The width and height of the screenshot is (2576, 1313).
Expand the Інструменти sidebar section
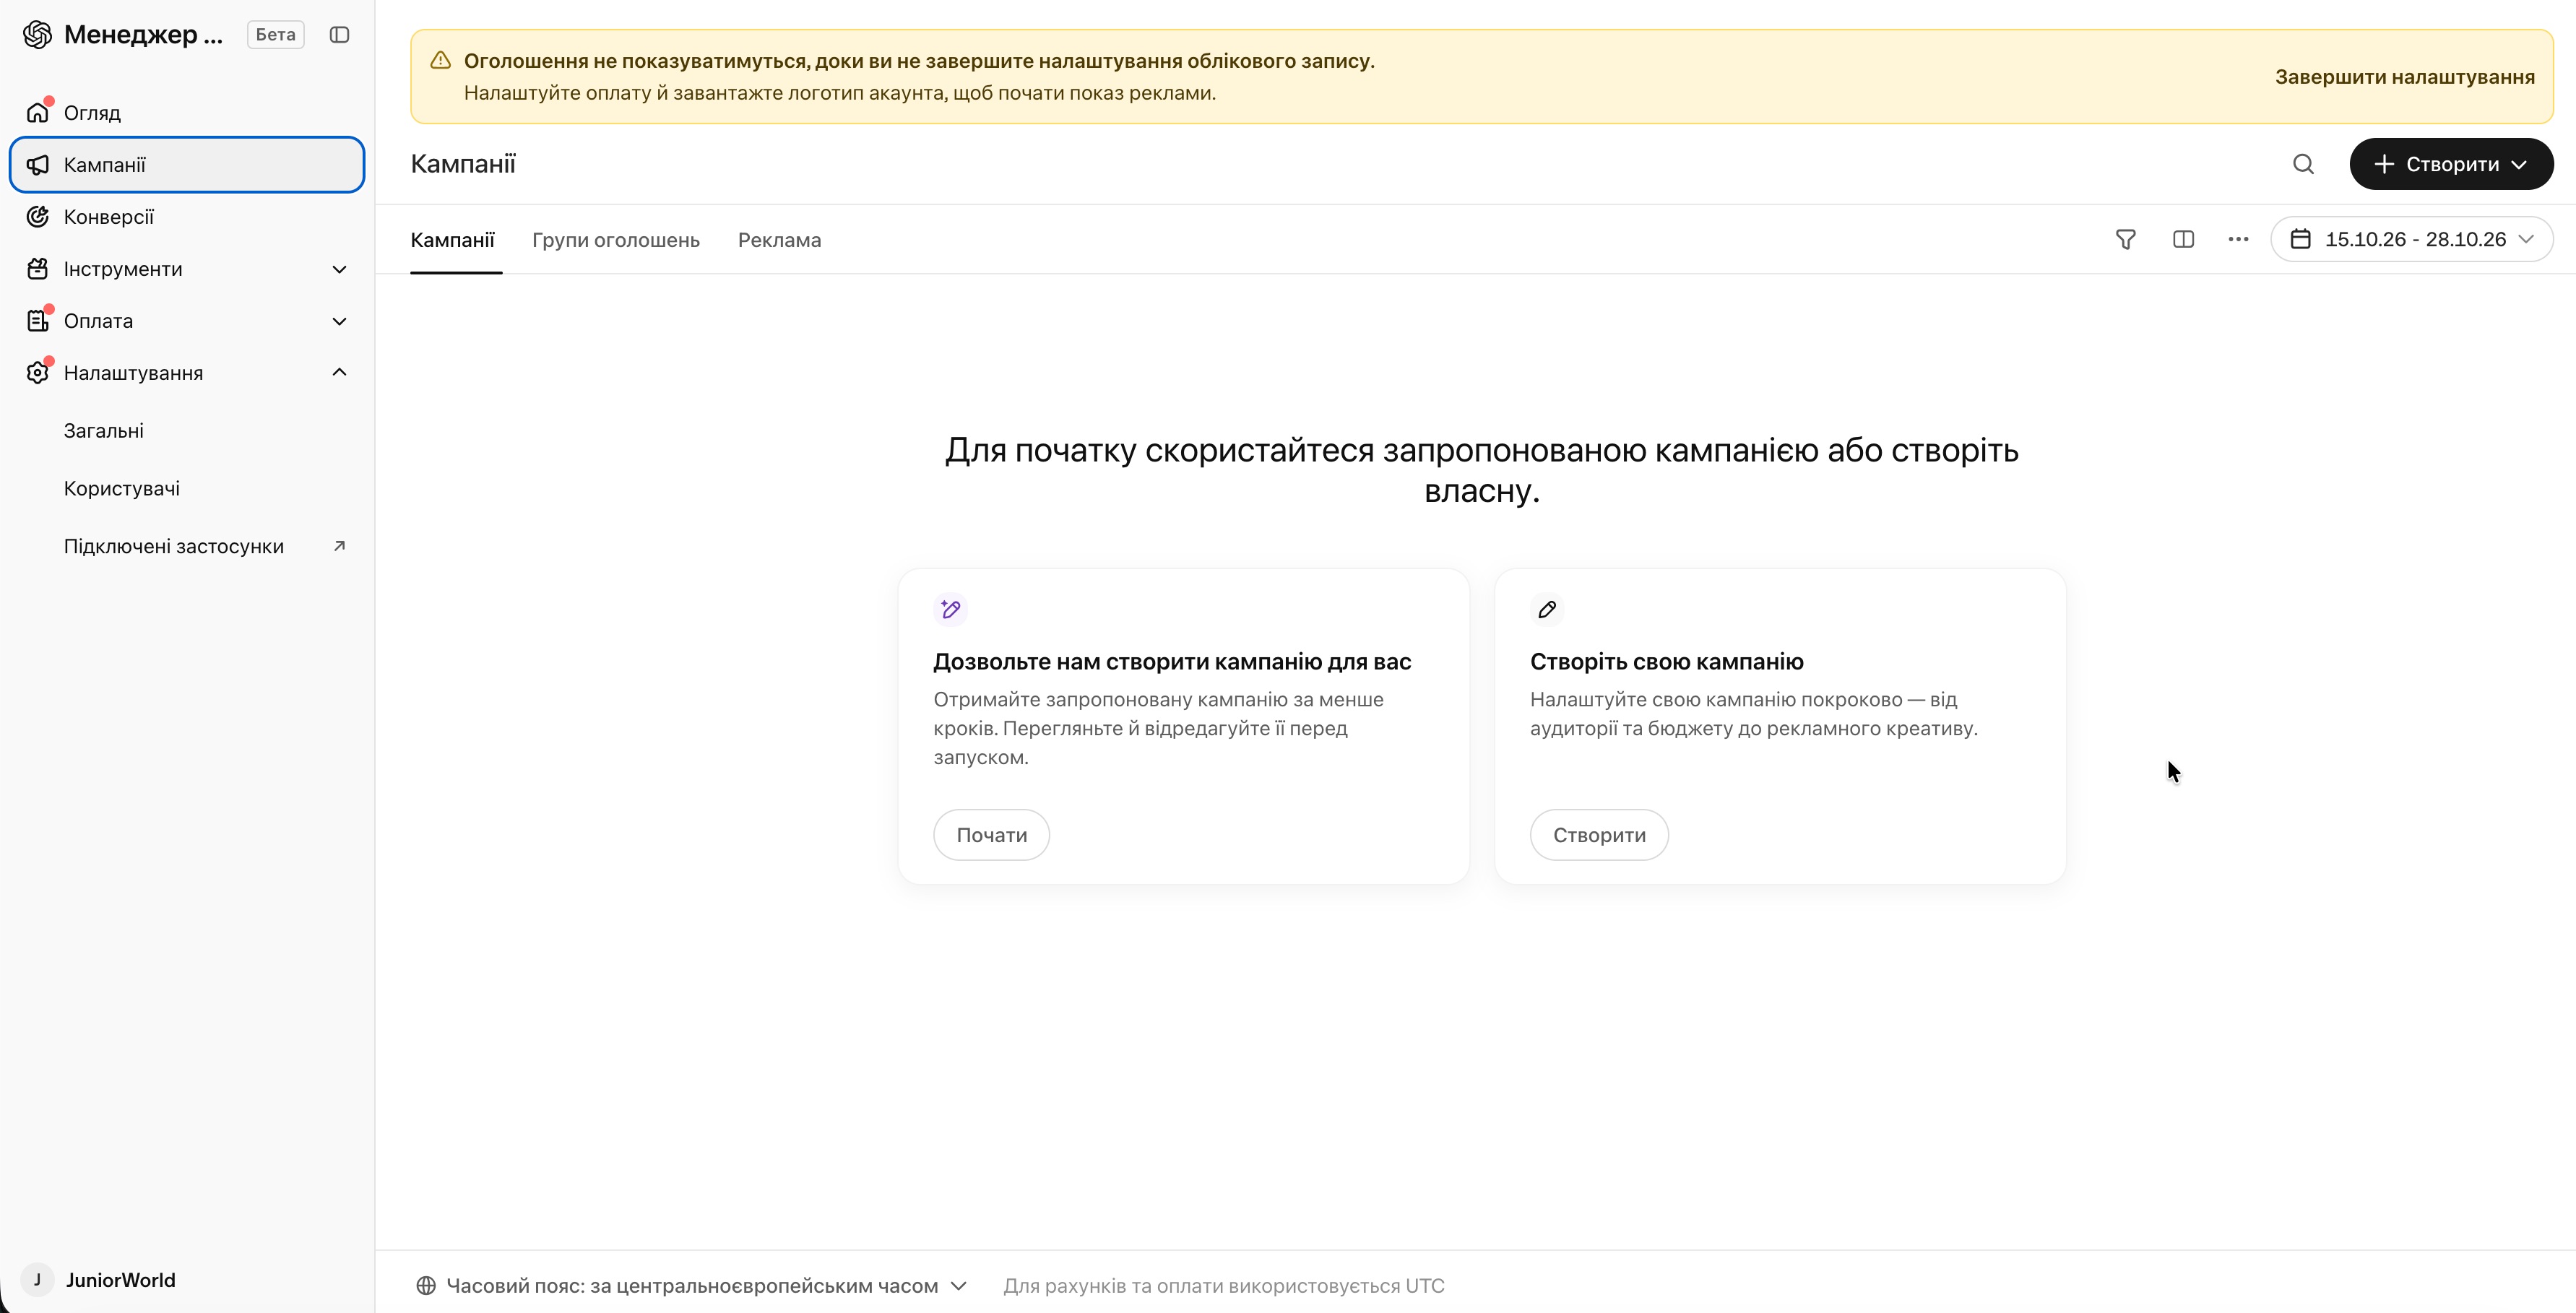tap(187, 269)
